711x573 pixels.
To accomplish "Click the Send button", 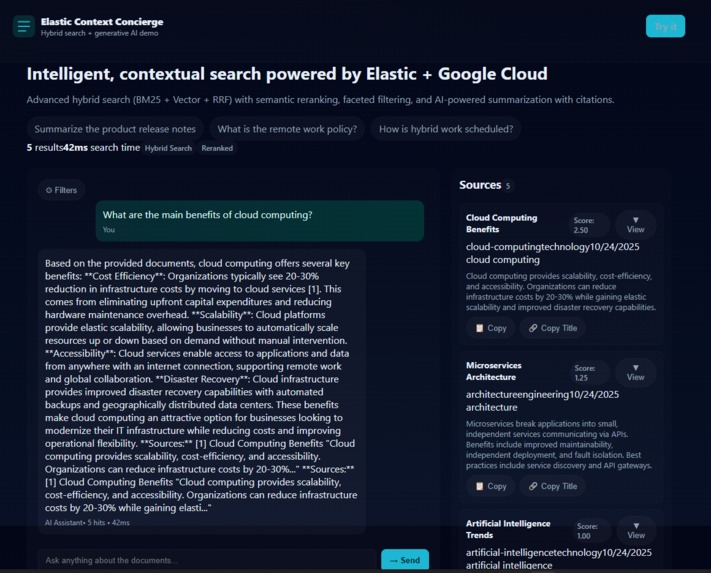I will [405, 560].
